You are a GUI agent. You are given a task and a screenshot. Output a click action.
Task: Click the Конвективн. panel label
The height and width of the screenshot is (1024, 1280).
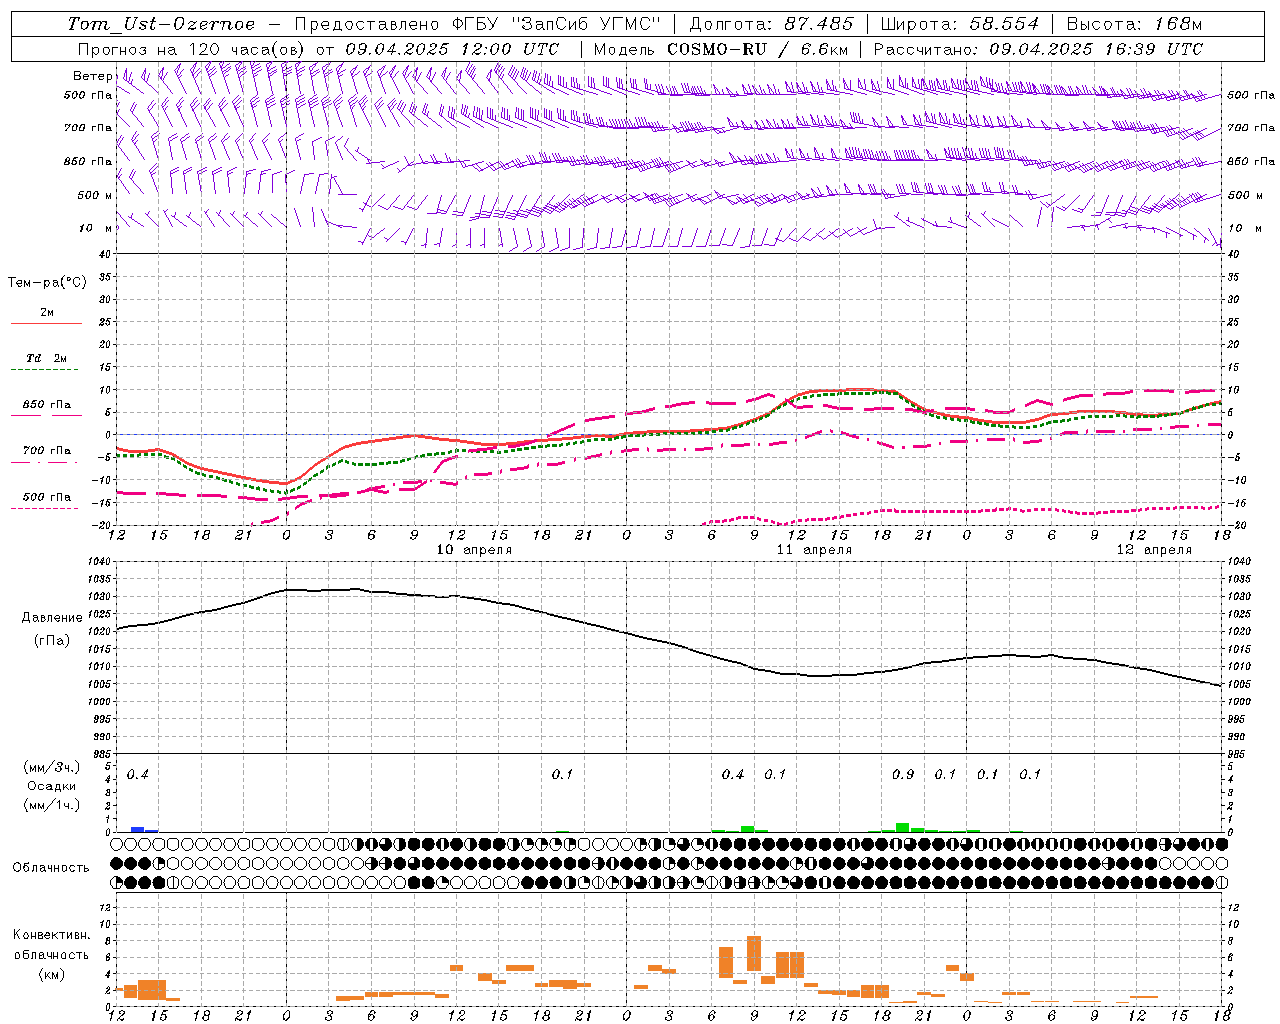(51, 935)
